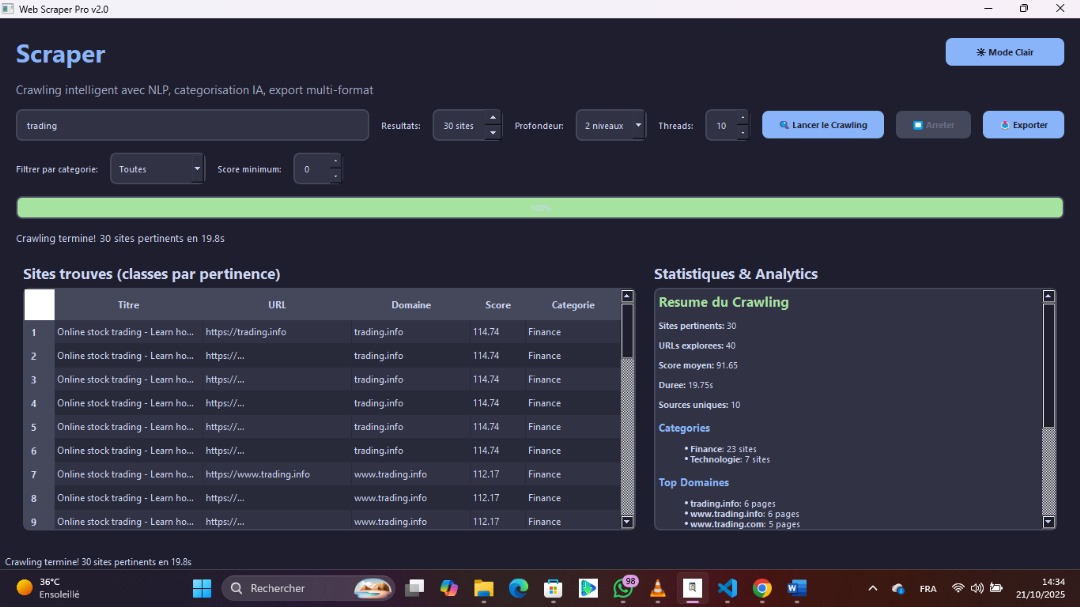The height and width of the screenshot is (607, 1080).
Task: Sort results by Domaine column header
Action: 411,305
